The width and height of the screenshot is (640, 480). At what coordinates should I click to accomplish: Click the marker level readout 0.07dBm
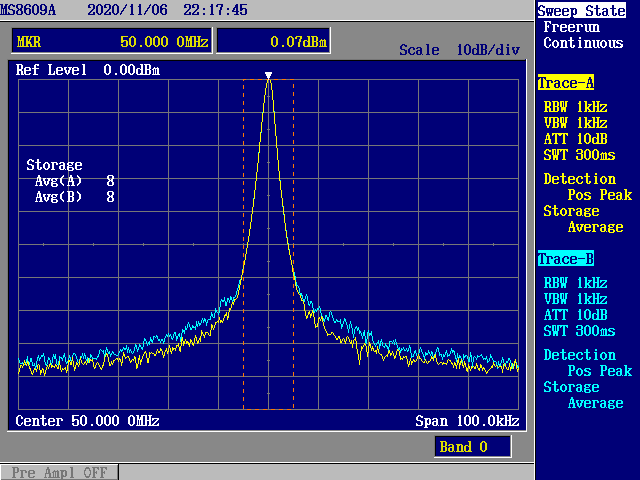coord(273,41)
